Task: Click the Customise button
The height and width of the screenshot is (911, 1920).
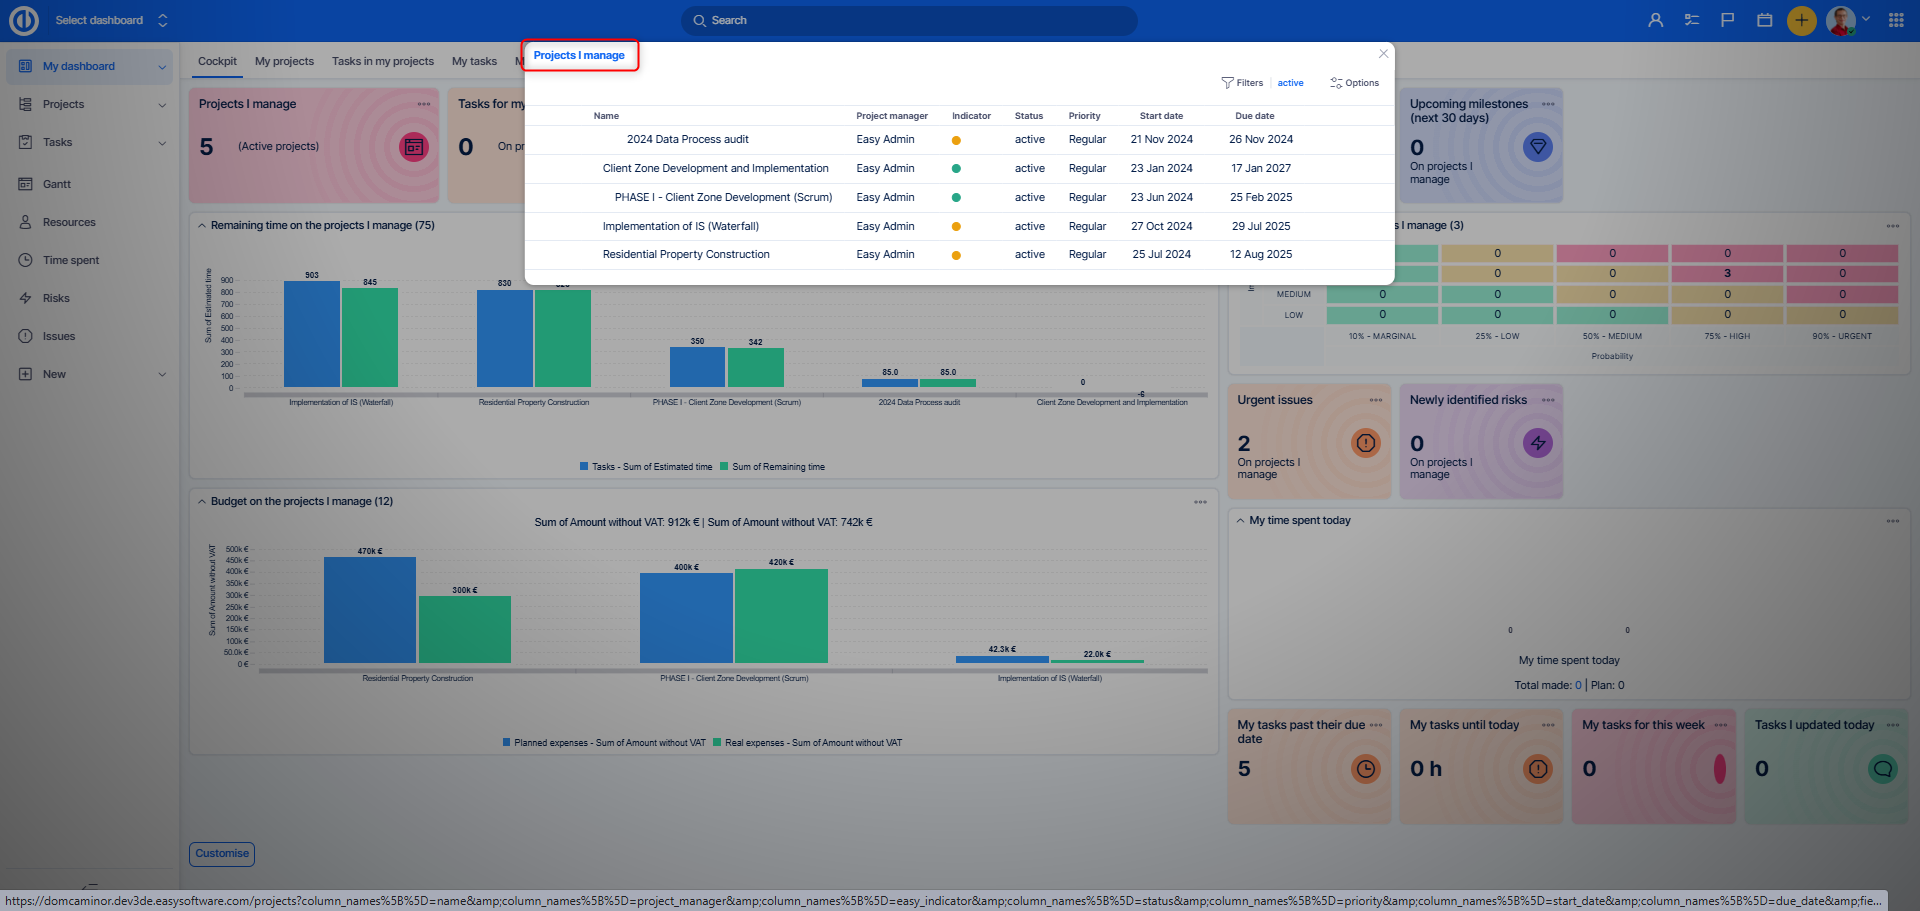Action: pos(222,853)
